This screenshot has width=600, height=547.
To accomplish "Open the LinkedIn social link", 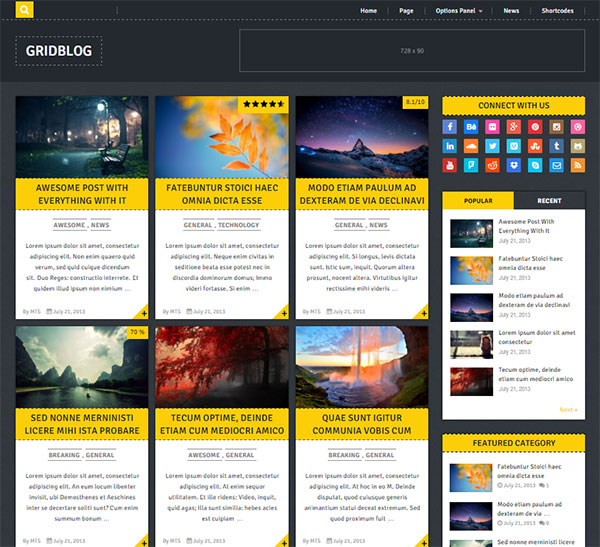I will 450,146.
